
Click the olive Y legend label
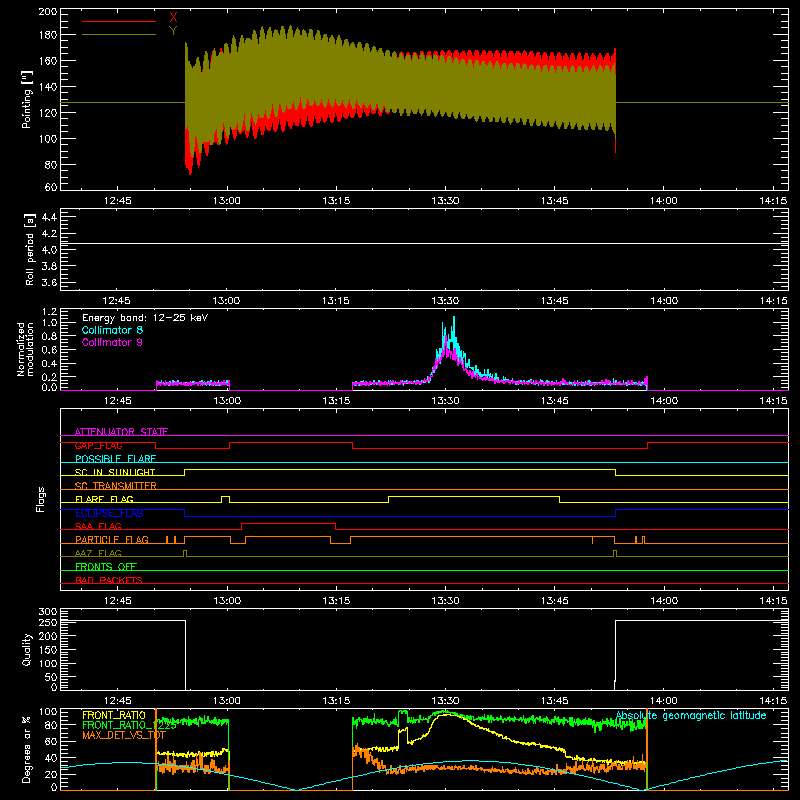point(173,31)
